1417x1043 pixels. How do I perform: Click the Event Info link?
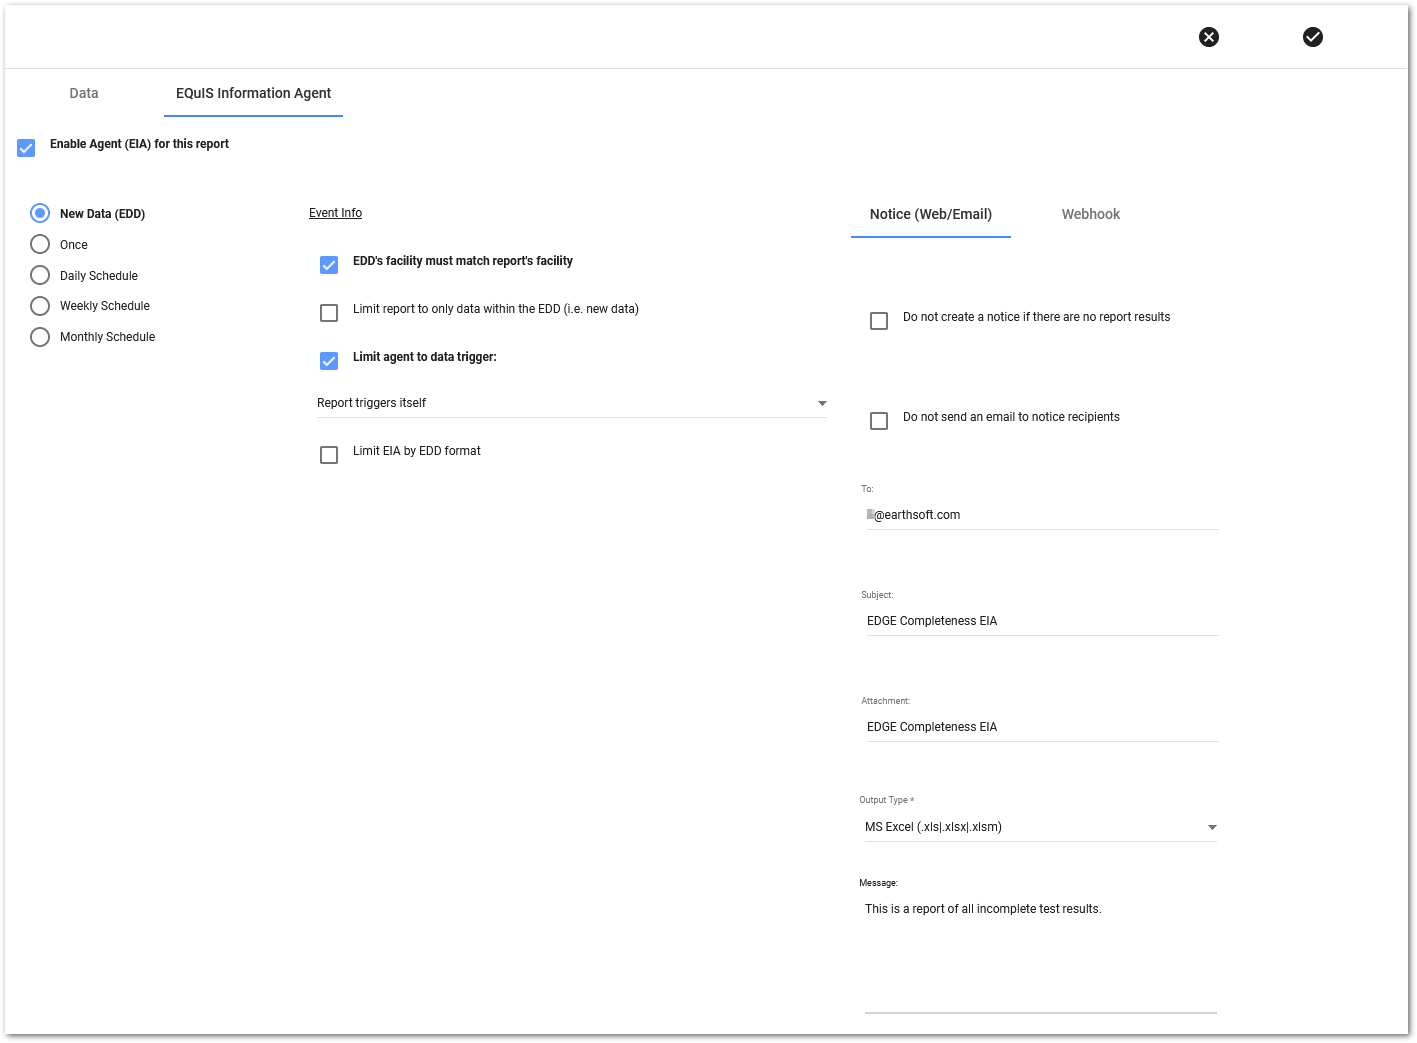335,213
